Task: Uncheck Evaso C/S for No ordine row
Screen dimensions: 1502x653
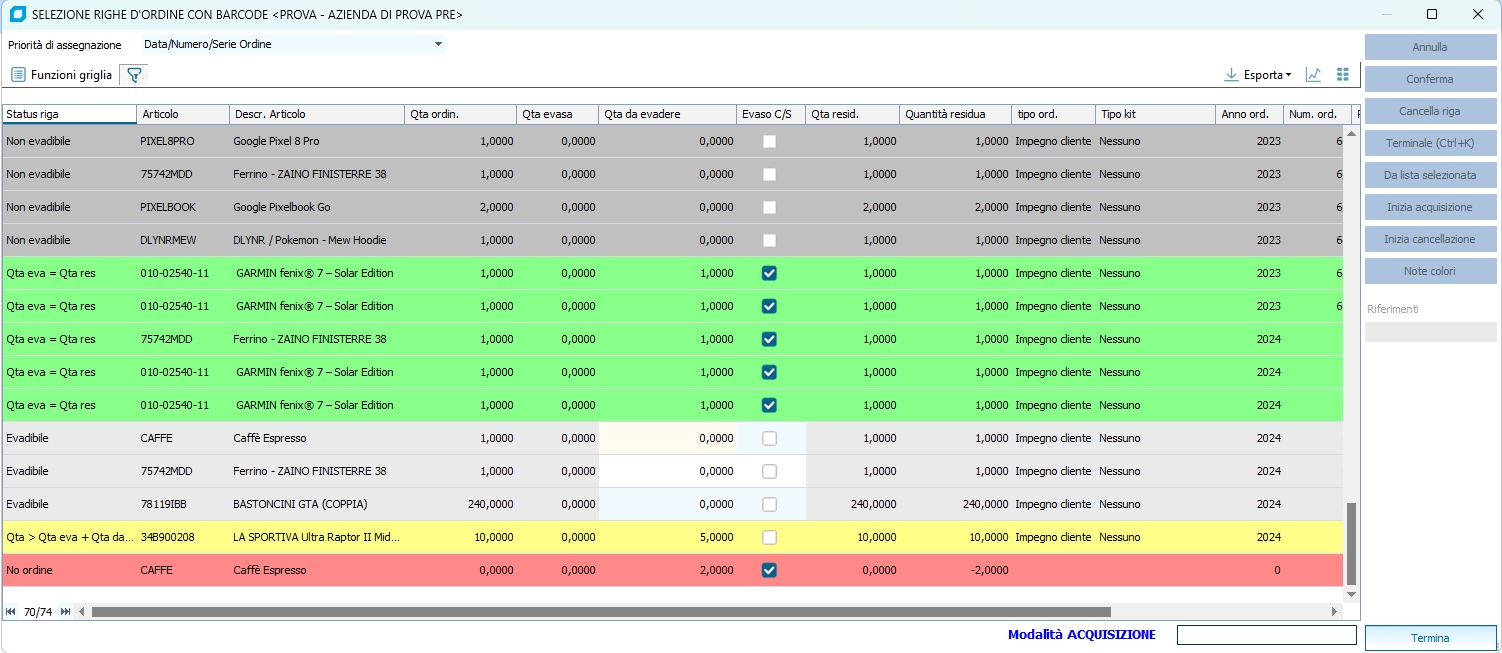Action: coord(769,570)
